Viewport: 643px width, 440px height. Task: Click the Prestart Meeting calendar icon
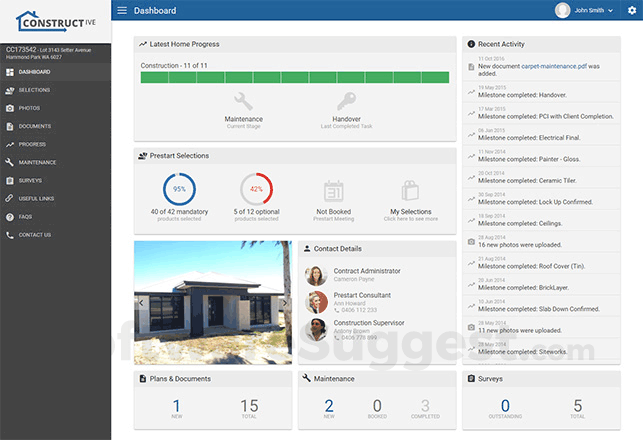[x=335, y=191]
